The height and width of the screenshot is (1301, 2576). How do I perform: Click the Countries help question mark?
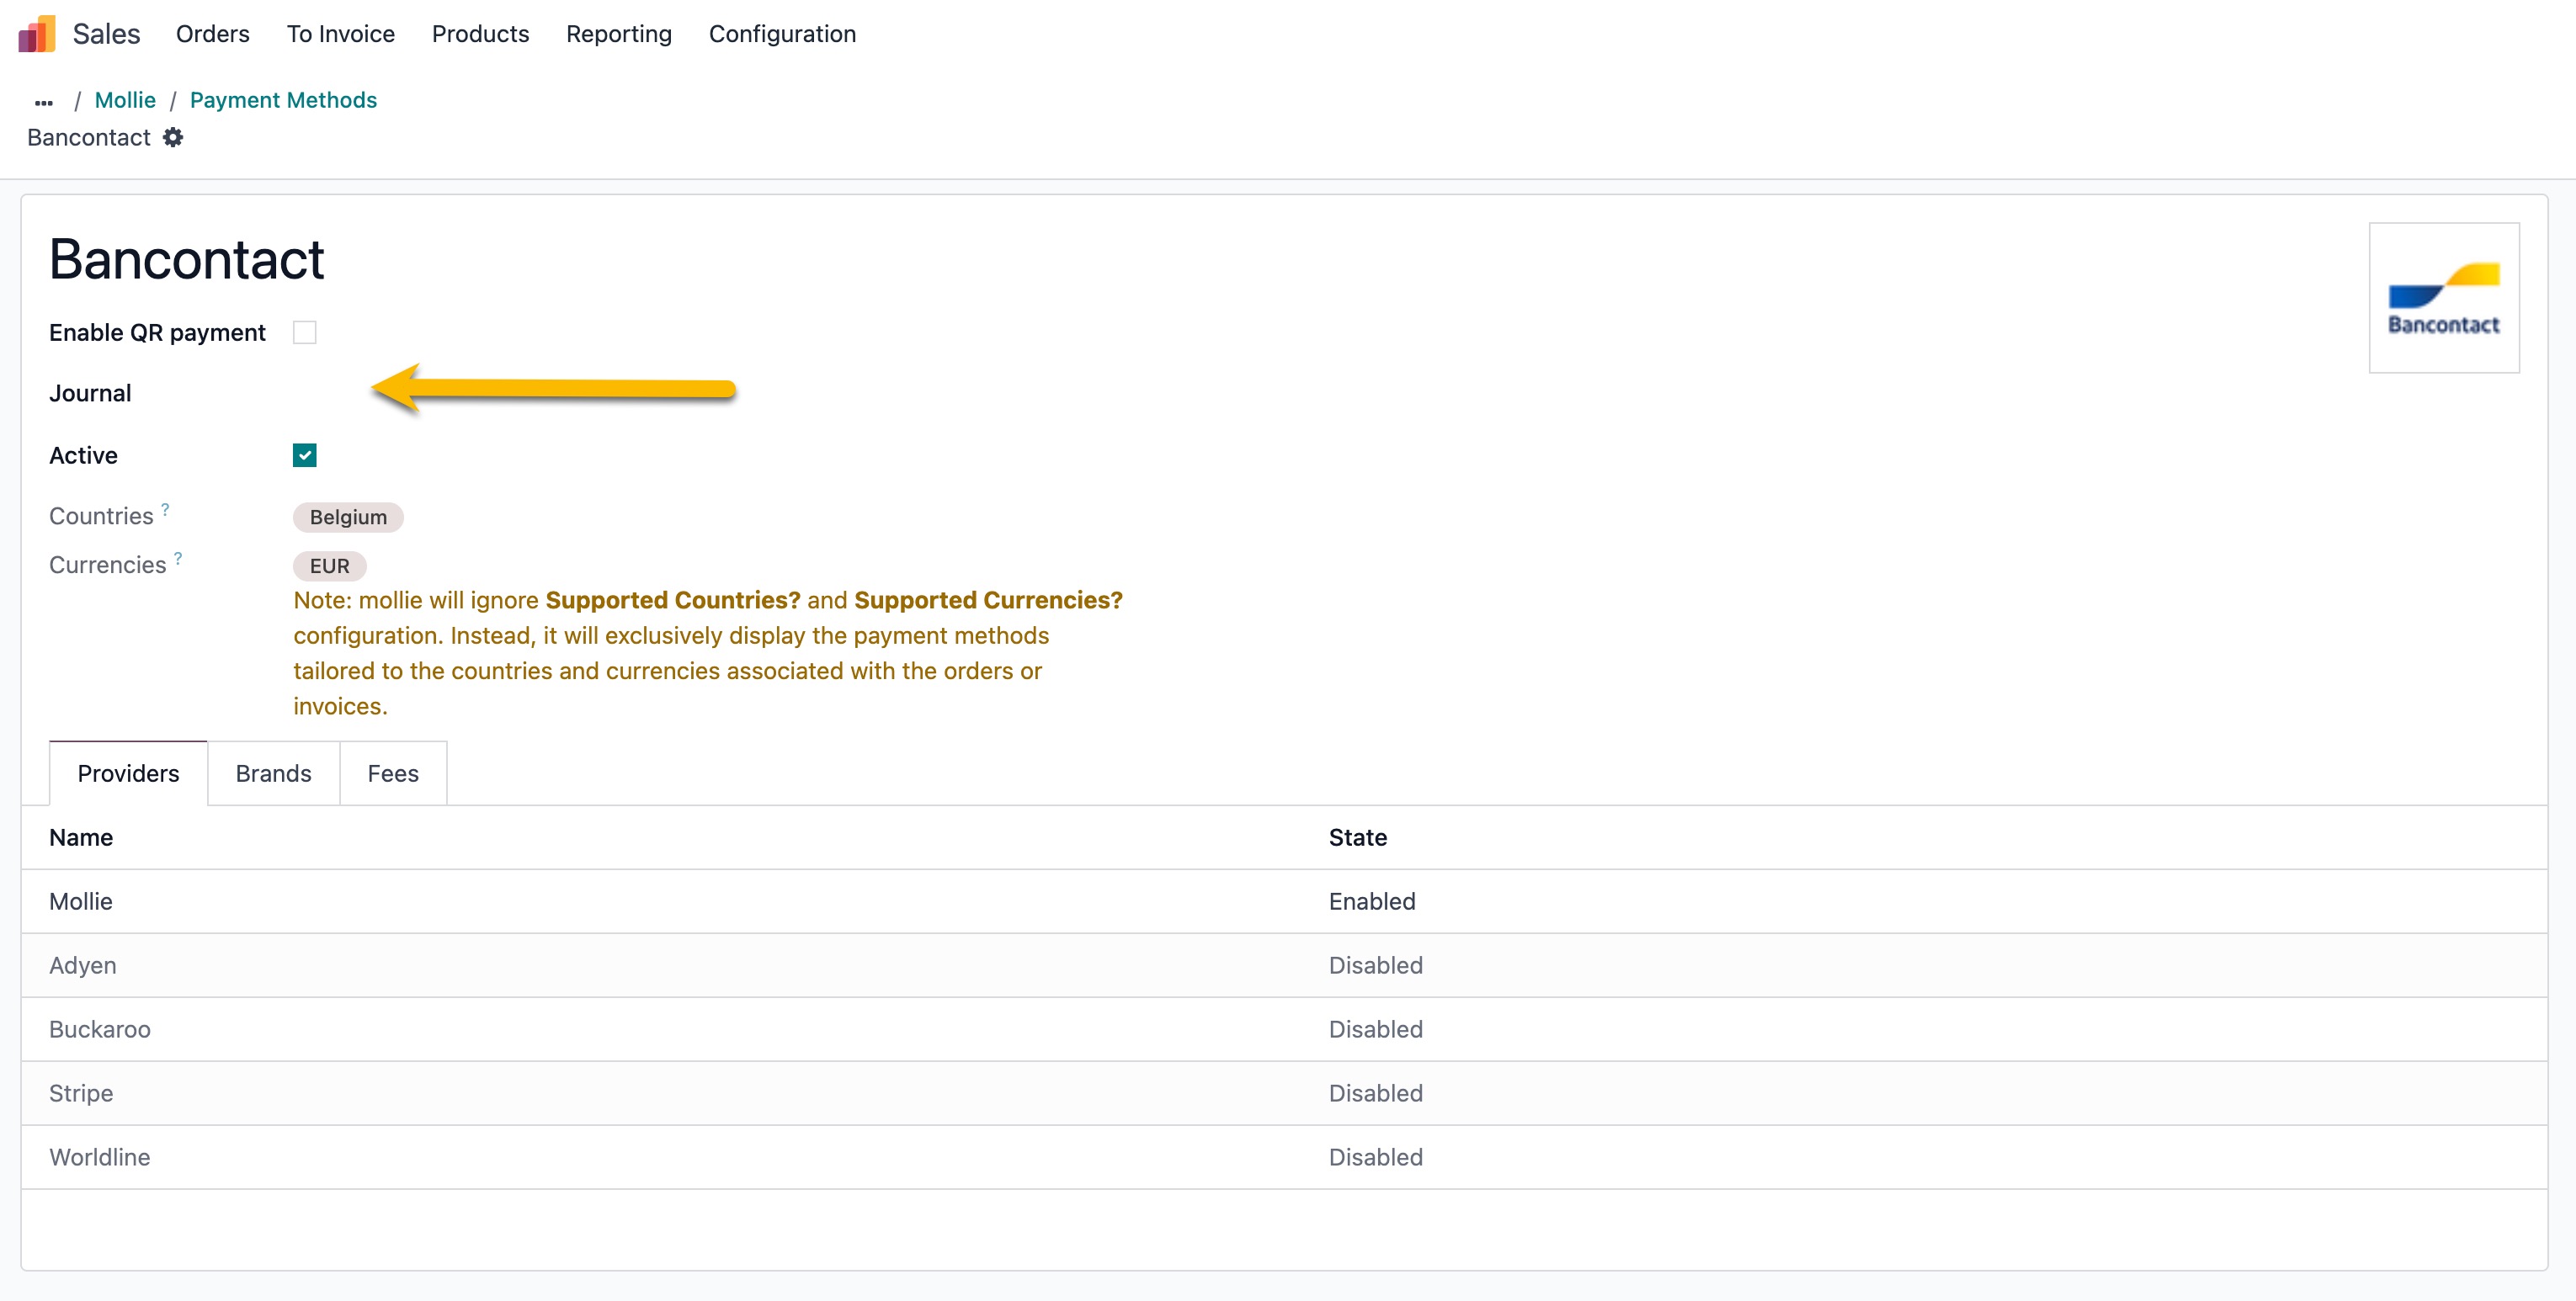pos(165,509)
